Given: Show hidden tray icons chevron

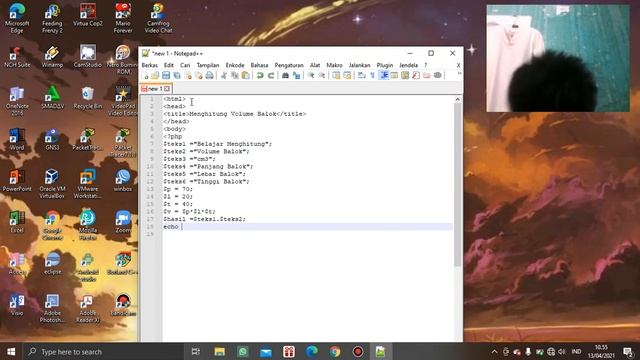Looking at the screenshot, I should coord(494,351).
